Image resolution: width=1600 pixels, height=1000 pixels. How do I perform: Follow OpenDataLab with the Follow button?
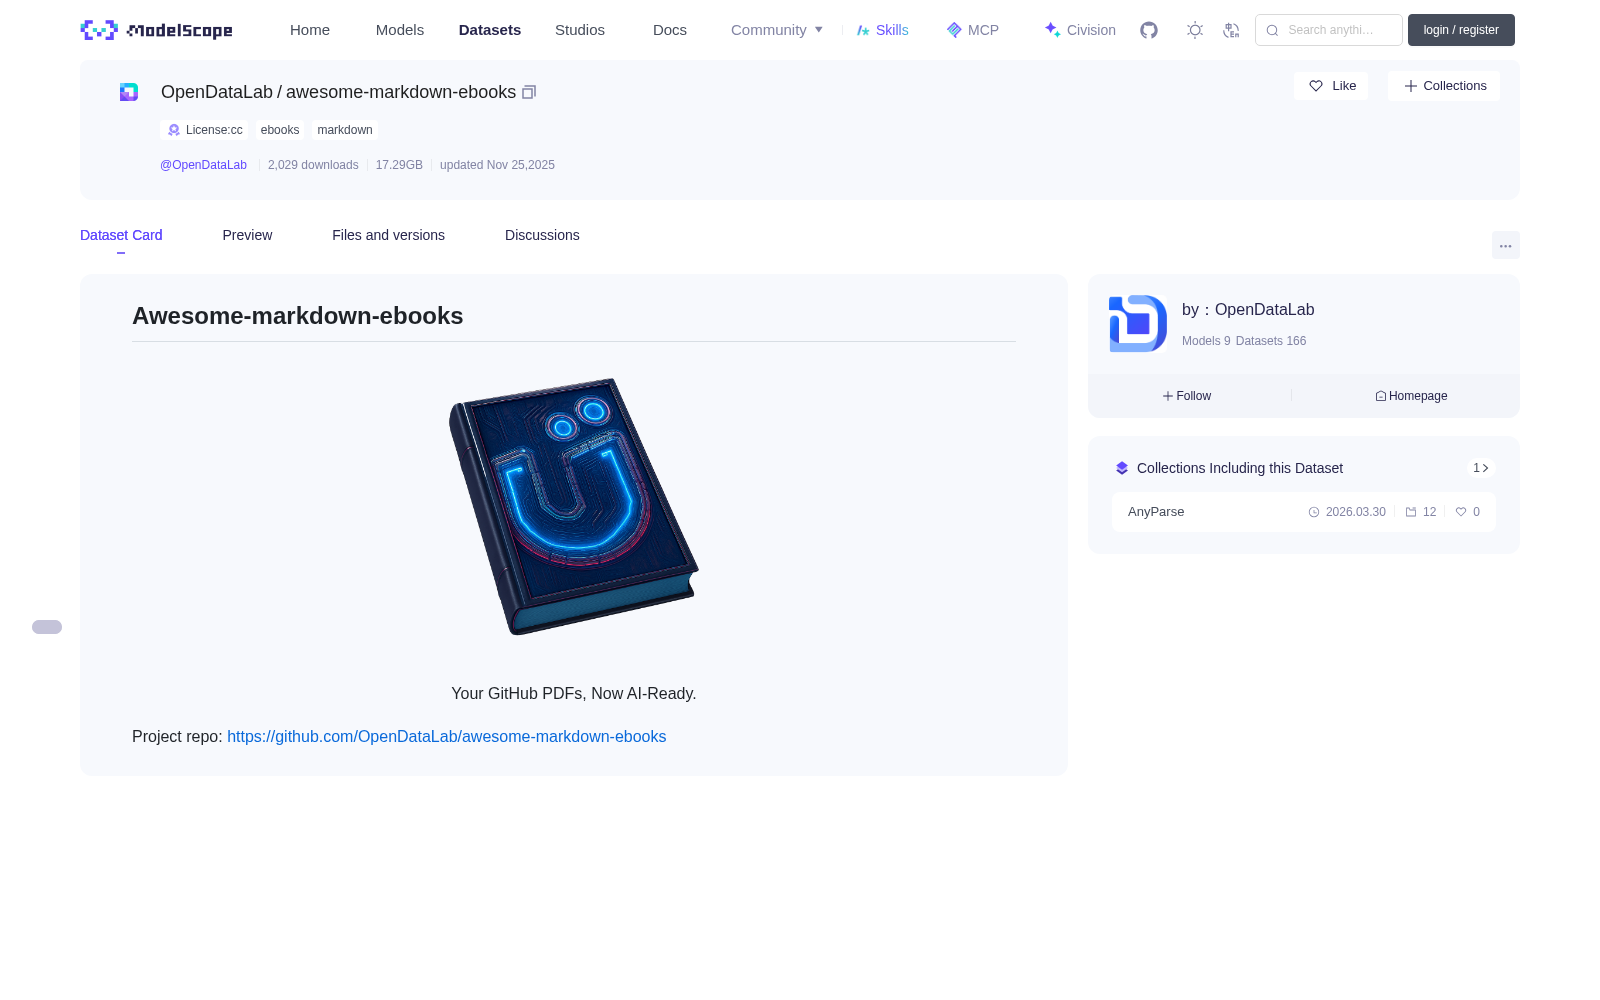(1187, 396)
